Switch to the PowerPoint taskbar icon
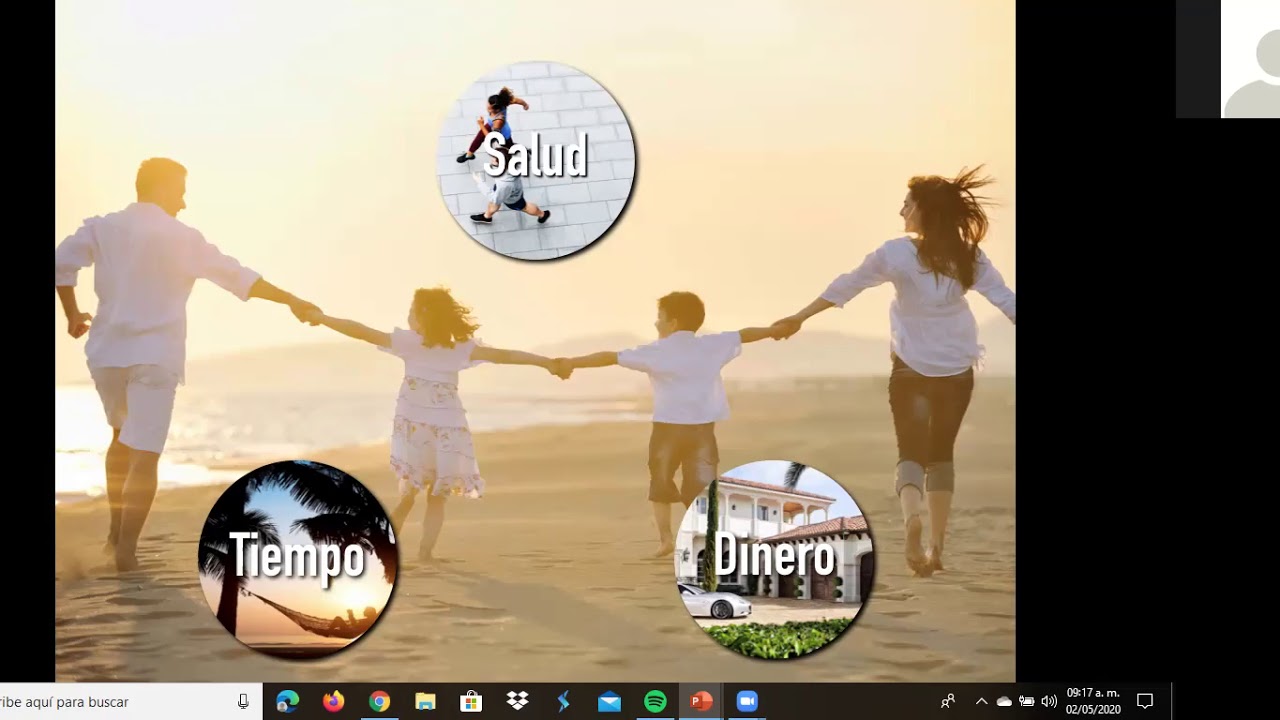1280x720 pixels. [701, 702]
